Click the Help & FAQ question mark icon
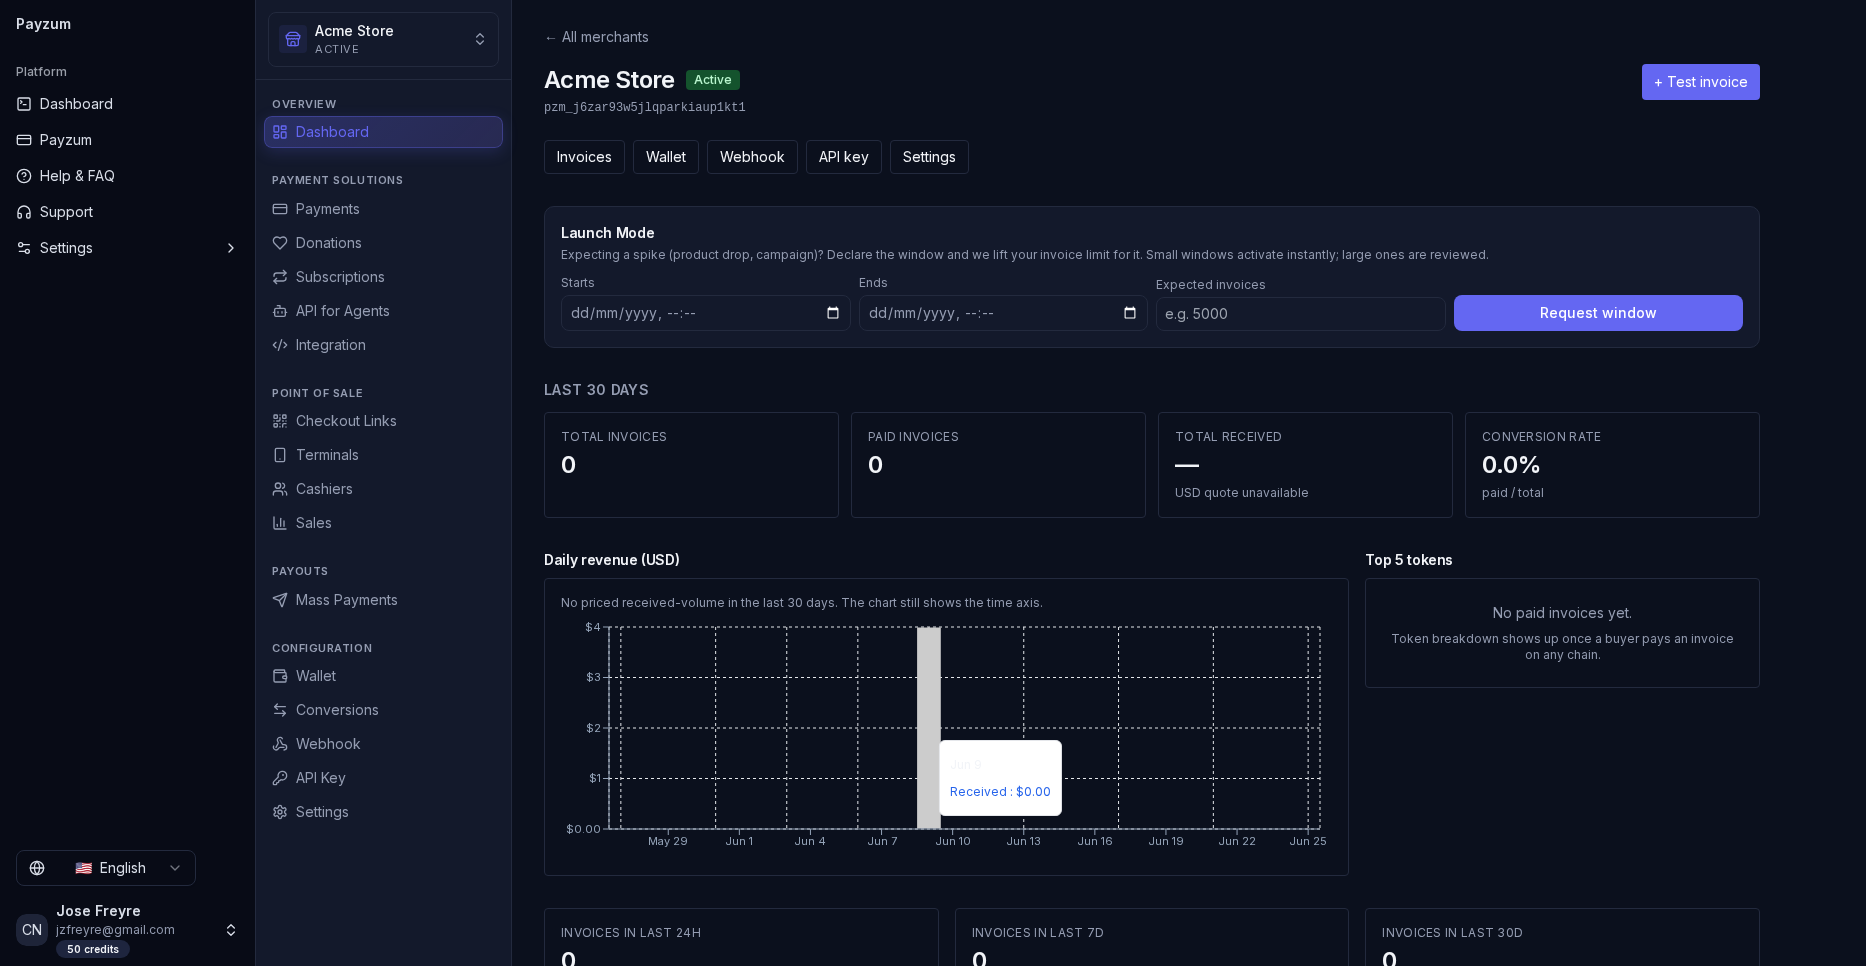Viewport: 1866px width, 966px height. point(24,176)
